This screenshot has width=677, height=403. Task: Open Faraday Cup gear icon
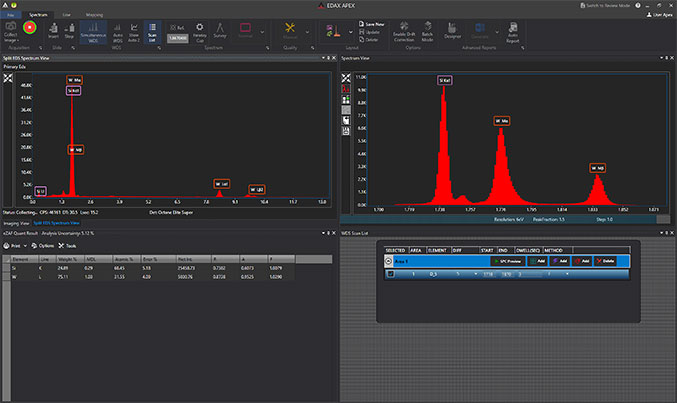[199, 28]
